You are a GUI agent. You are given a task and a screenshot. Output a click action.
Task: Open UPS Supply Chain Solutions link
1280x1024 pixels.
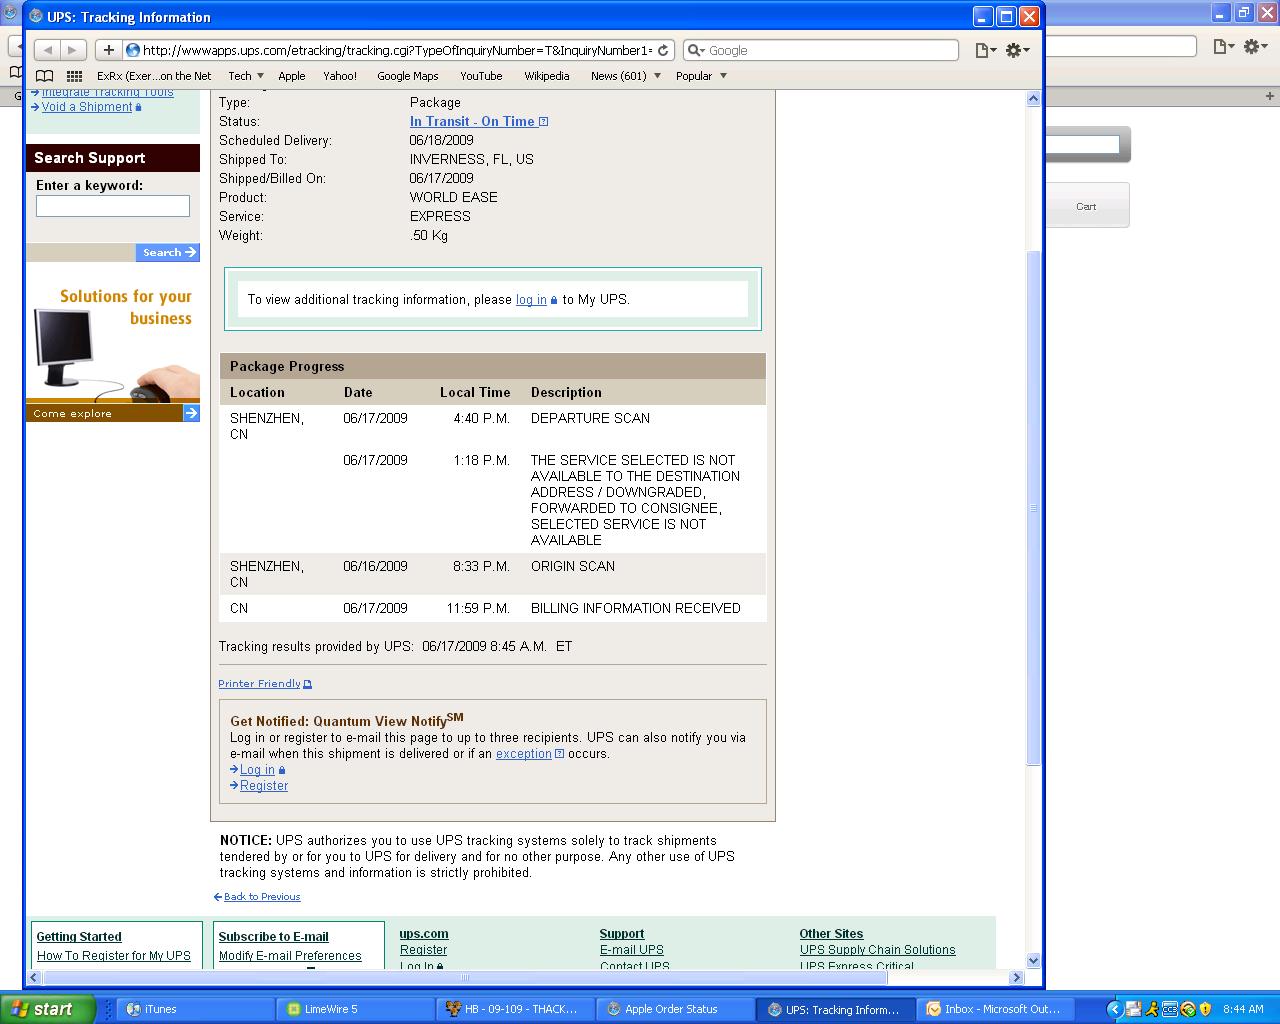[x=878, y=950]
